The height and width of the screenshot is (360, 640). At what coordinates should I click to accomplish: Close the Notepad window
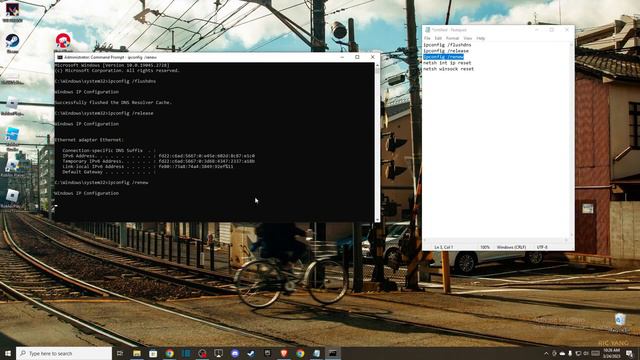567,30
